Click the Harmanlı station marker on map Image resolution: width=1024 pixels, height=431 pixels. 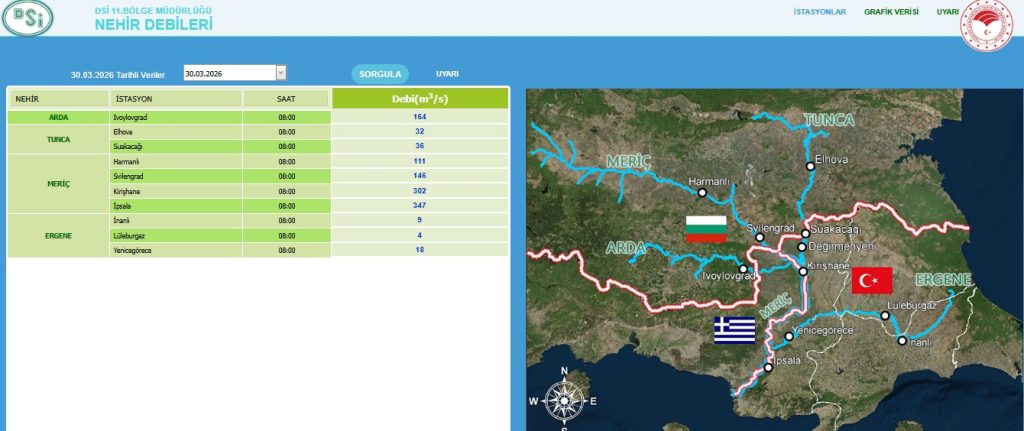click(703, 192)
